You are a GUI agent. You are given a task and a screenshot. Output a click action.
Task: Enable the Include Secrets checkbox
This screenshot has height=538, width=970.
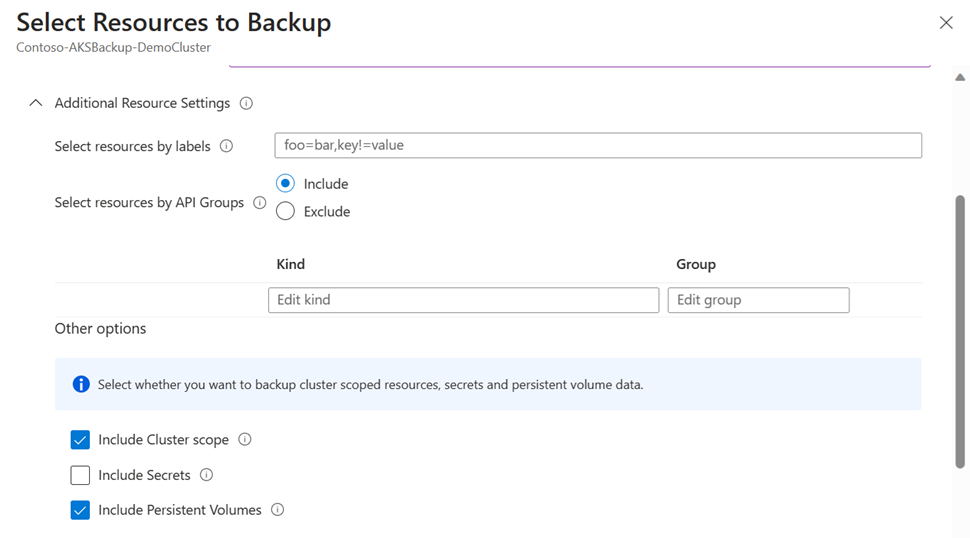[x=81, y=475]
